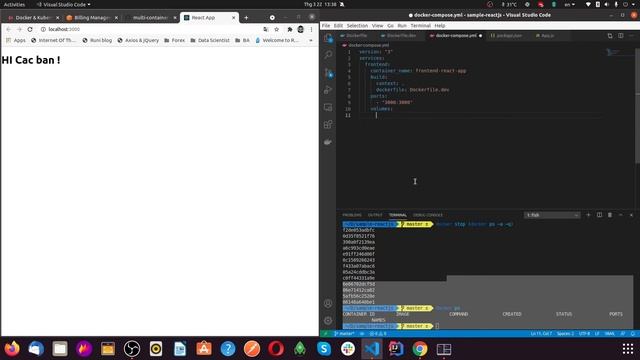Open the Data Scientist bookmarks folder
The image size is (640, 360).
(210, 40)
